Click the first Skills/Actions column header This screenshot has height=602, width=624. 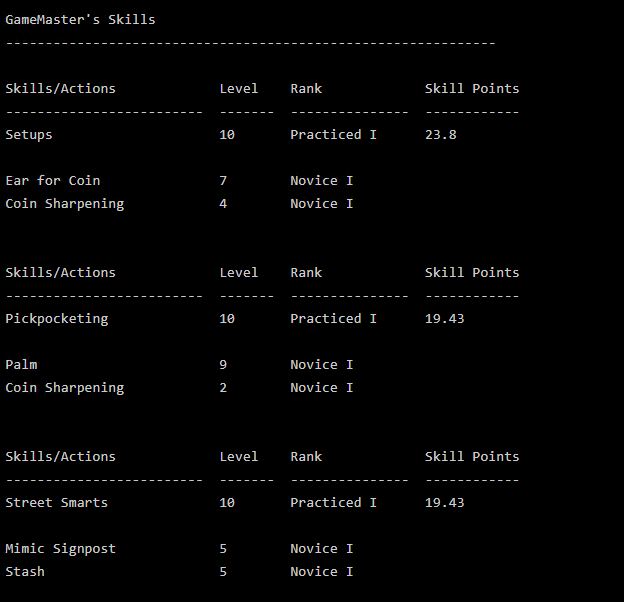pos(60,88)
